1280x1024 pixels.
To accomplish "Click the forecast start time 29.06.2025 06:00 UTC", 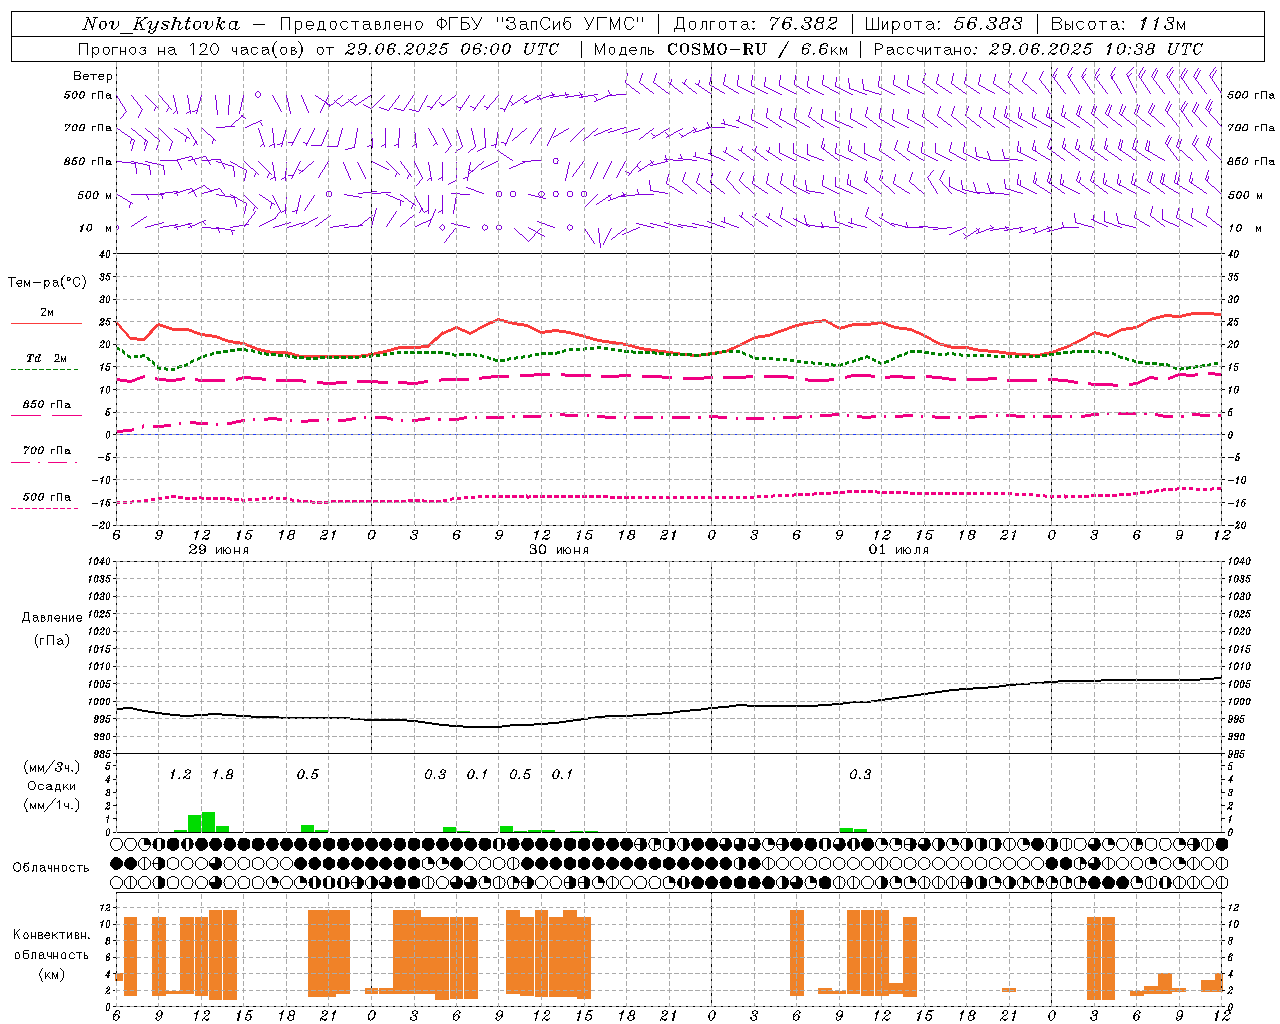I will tap(451, 49).
